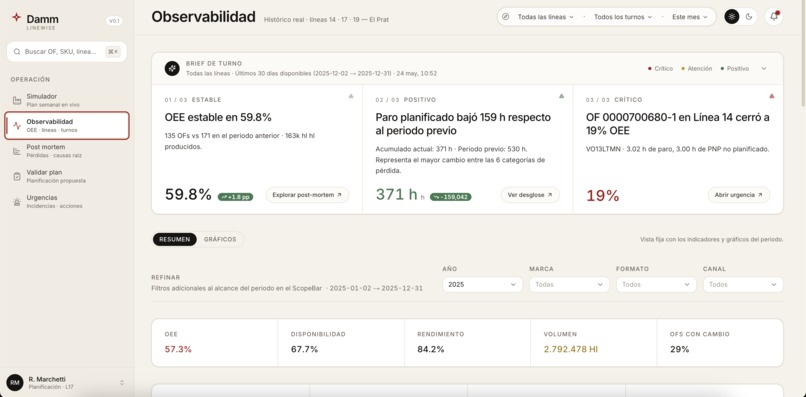Viewport: 806px width, 397px height.
Task: Click the compass icon in scope bar
Action: point(506,16)
